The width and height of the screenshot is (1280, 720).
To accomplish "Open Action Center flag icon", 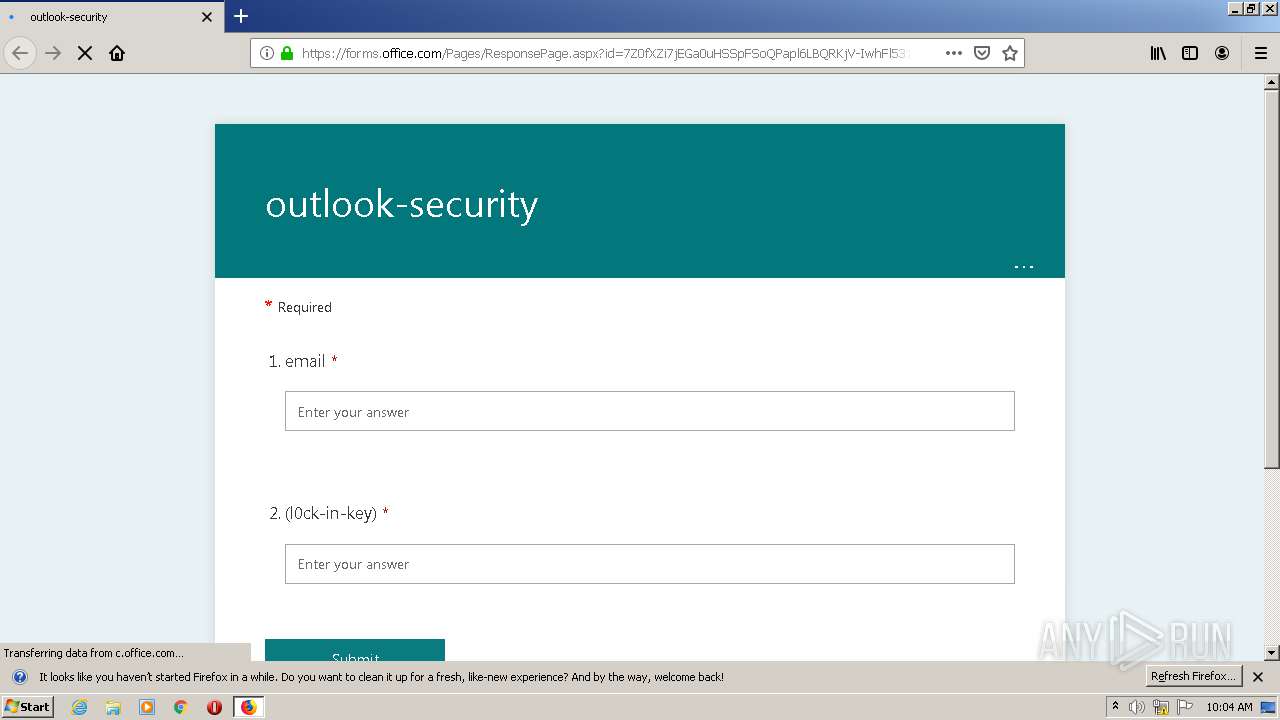I will [x=1185, y=707].
